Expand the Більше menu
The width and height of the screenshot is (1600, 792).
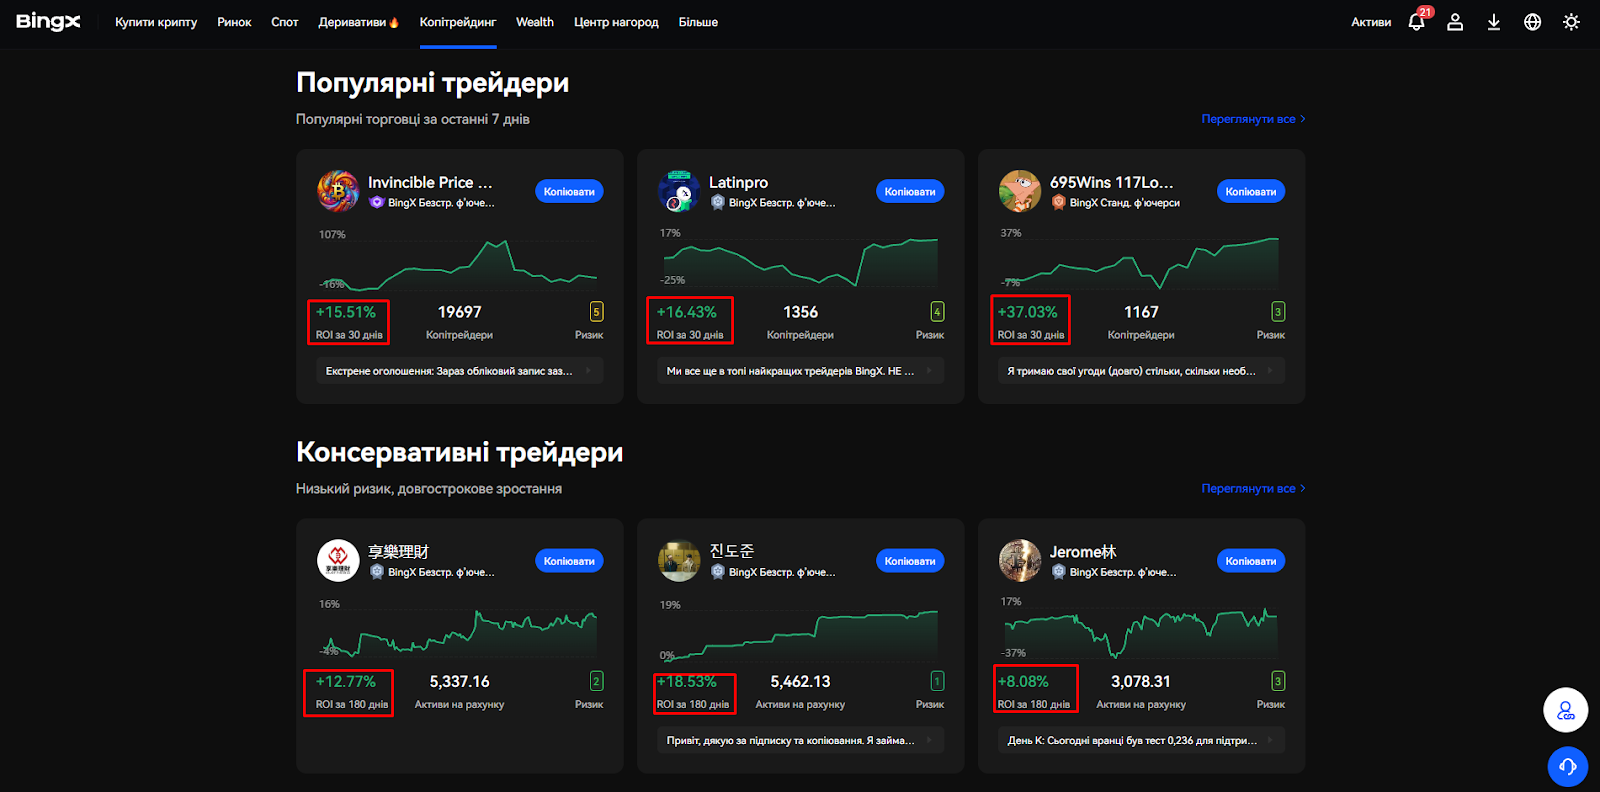click(x=698, y=22)
